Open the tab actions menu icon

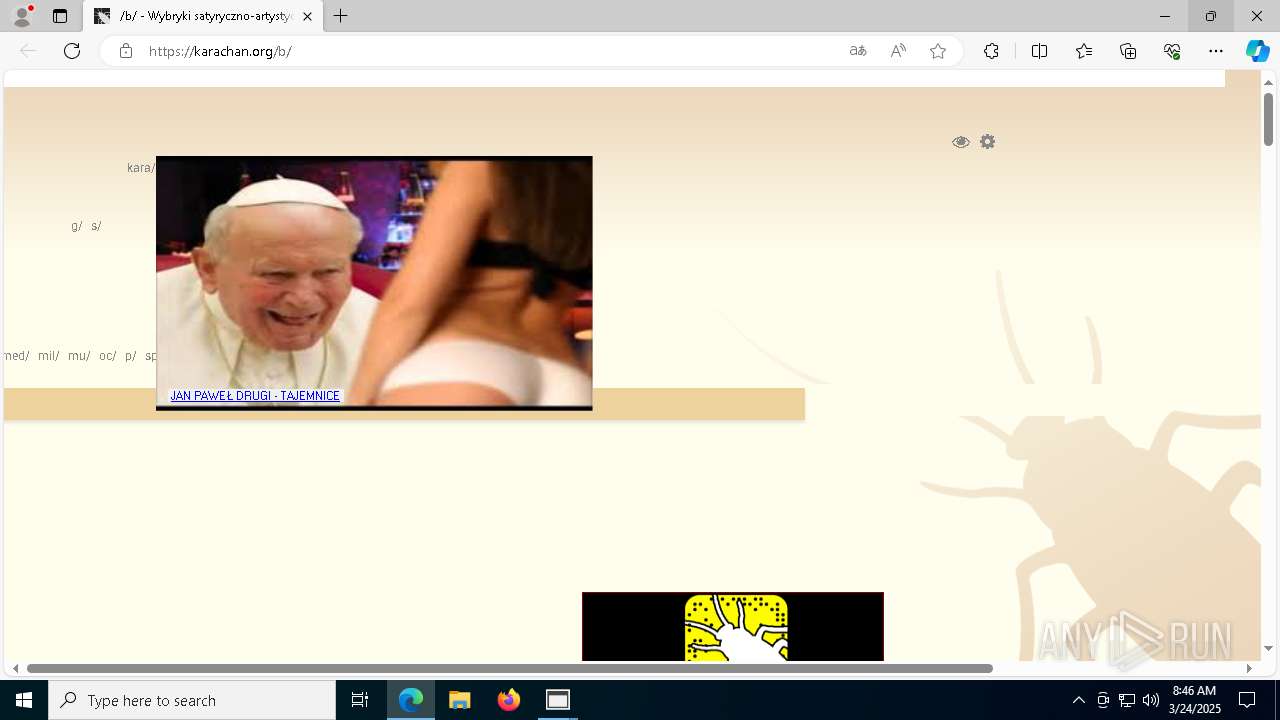pos(60,16)
